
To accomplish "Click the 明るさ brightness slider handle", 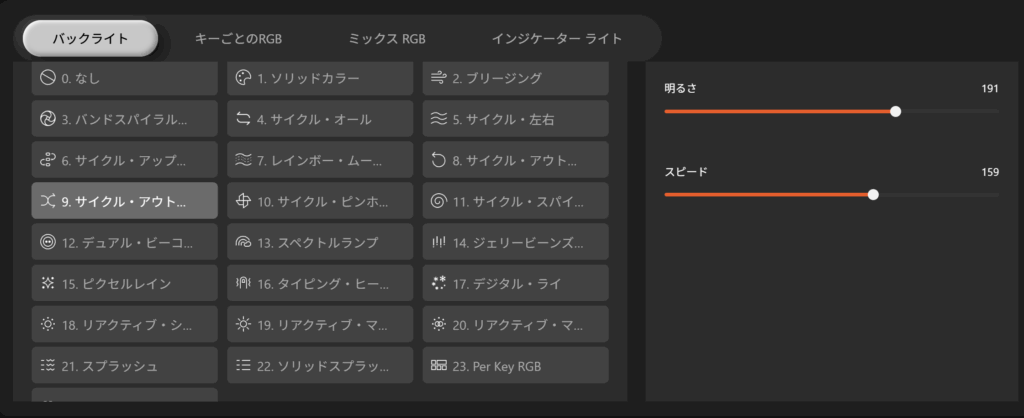I will [895, 111].
